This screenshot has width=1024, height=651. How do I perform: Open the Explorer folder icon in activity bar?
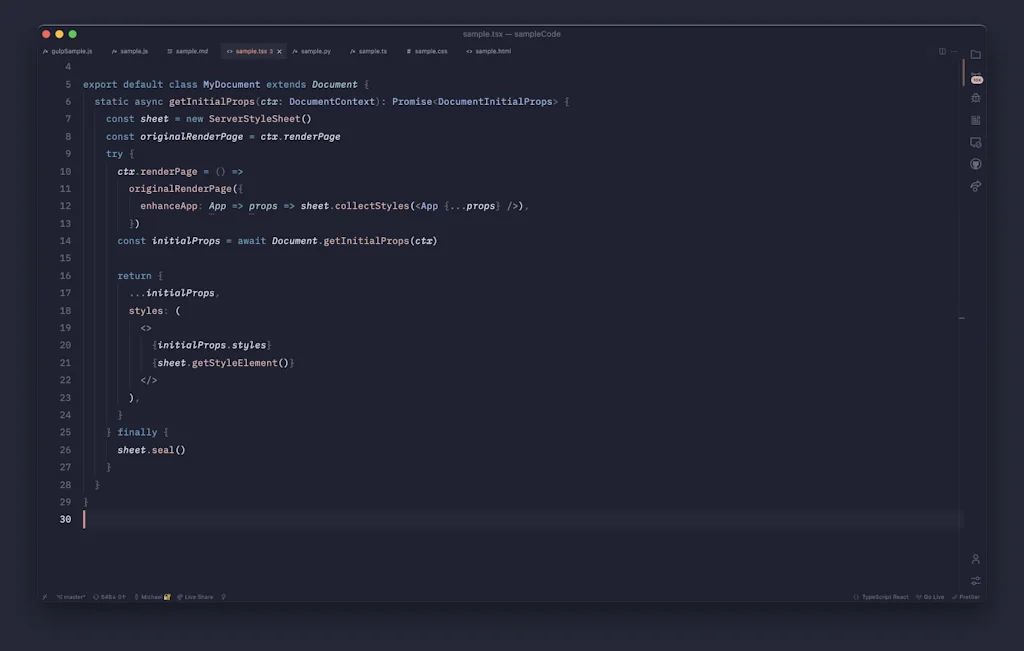[976, 54]
